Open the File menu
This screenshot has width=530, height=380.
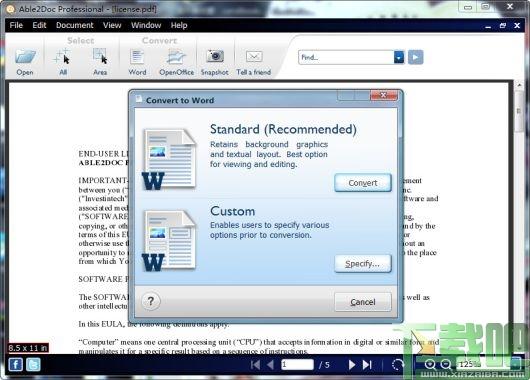click(x=16, y=25)
